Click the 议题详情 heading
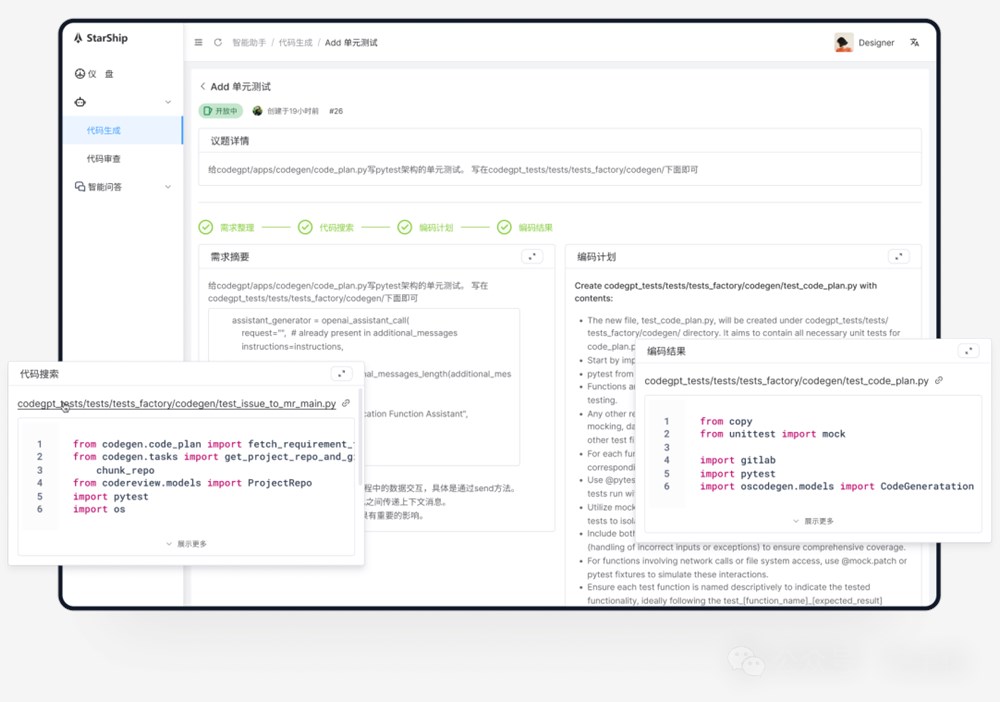This screenshot has height=702, width=1000. point(230,141)
